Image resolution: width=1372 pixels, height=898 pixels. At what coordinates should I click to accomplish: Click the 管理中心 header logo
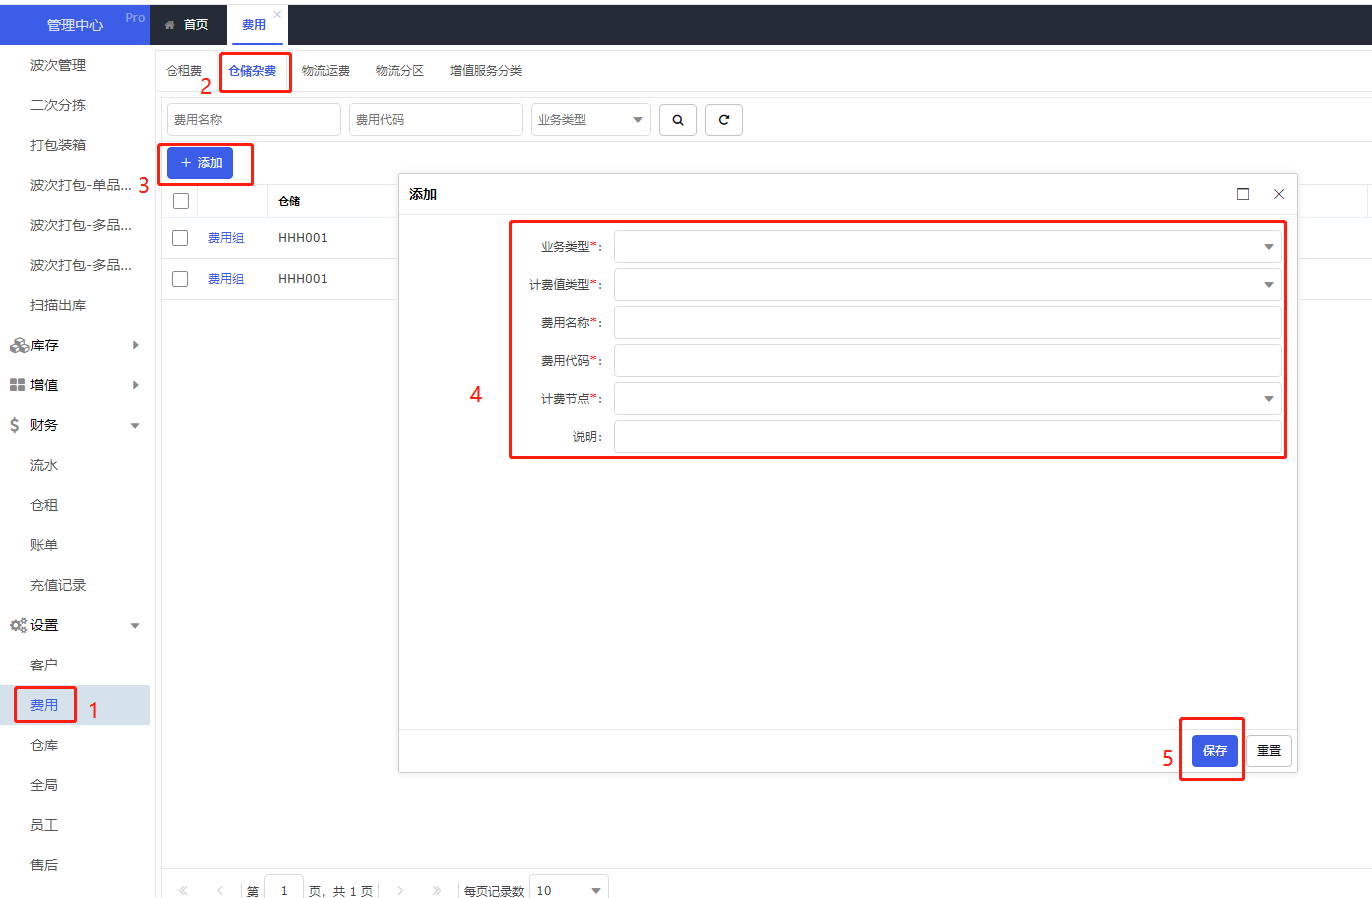click(x=75, y=25)
